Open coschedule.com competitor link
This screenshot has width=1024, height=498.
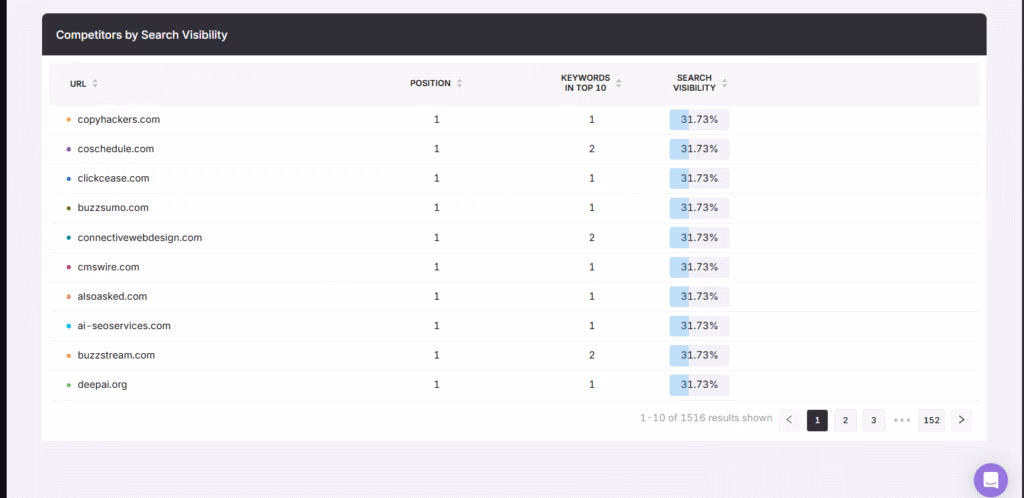point(115,149)
